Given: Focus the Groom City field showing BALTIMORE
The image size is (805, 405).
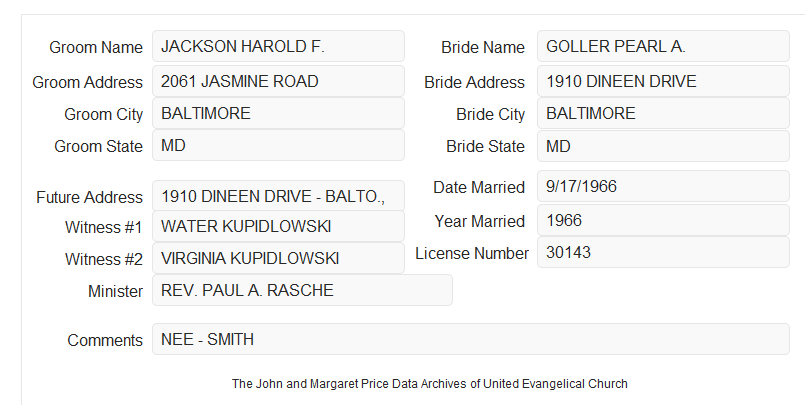Looking at the screenshot, I should click(278, 113).
